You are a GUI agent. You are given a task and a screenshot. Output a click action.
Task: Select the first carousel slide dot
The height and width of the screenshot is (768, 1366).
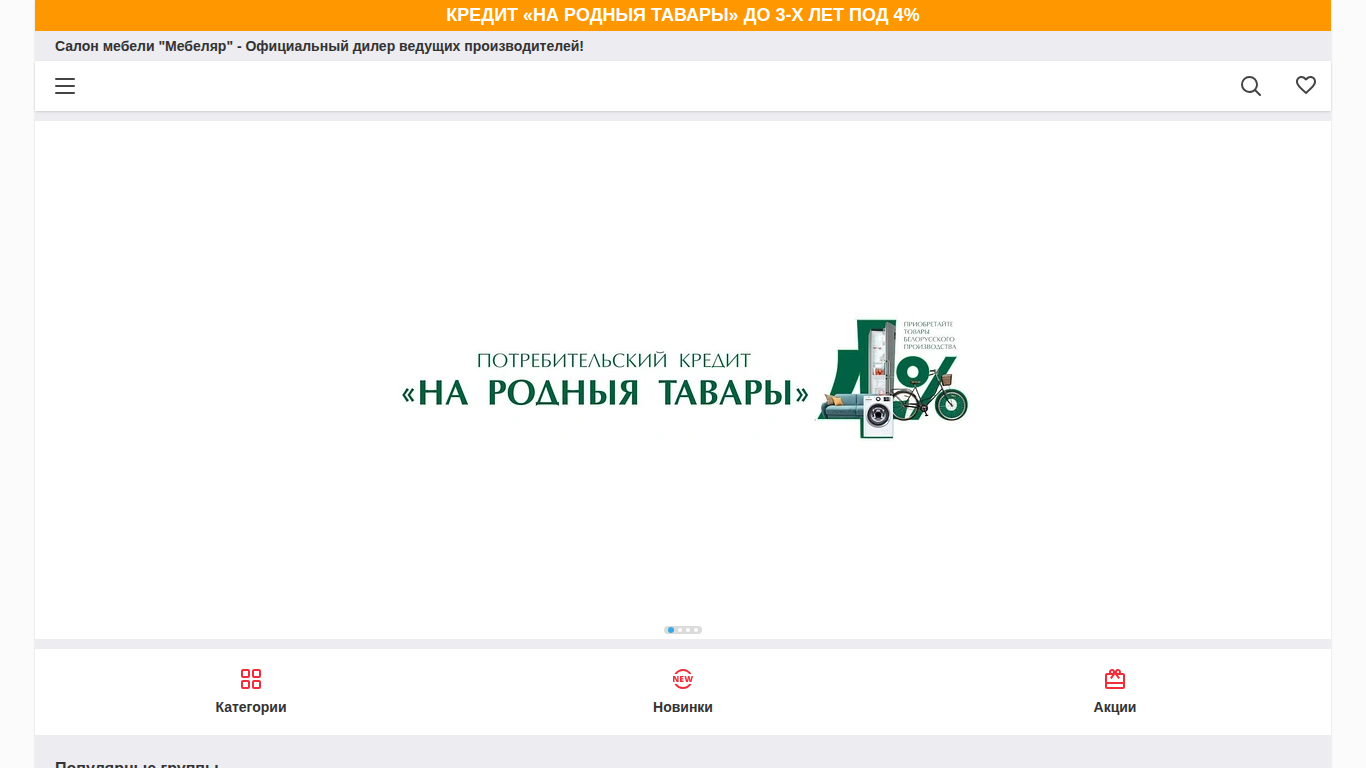pyautogui.click(x=671, y=630)
